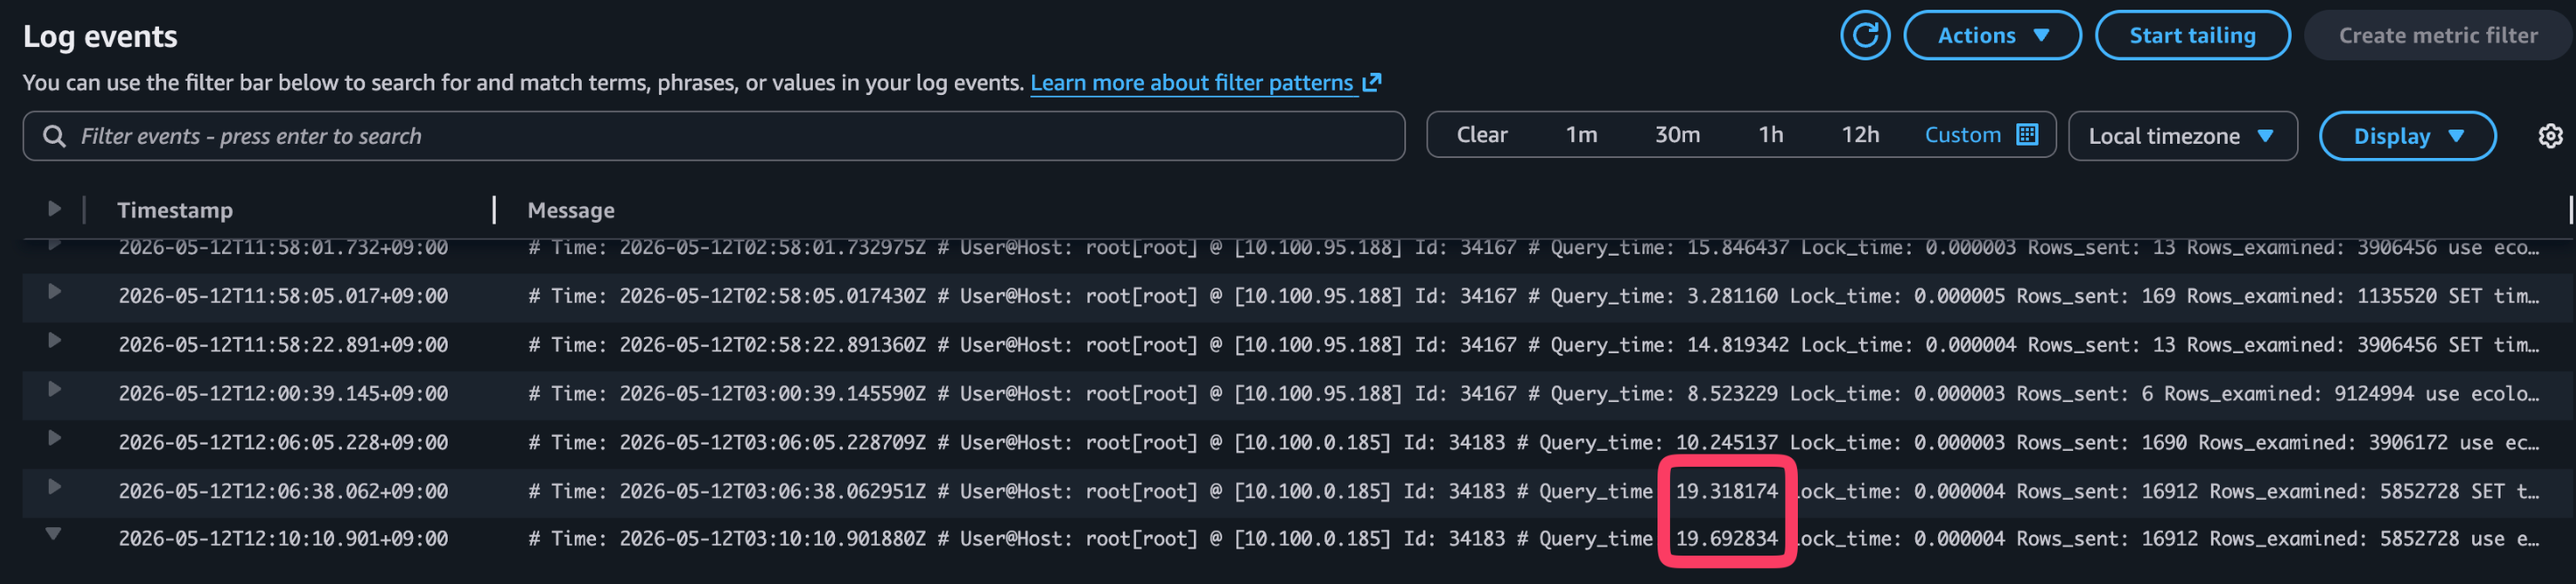Screen dimensions: 2576x584
Task: Click the Timestamp column header
Action: (x=175, y=210)
